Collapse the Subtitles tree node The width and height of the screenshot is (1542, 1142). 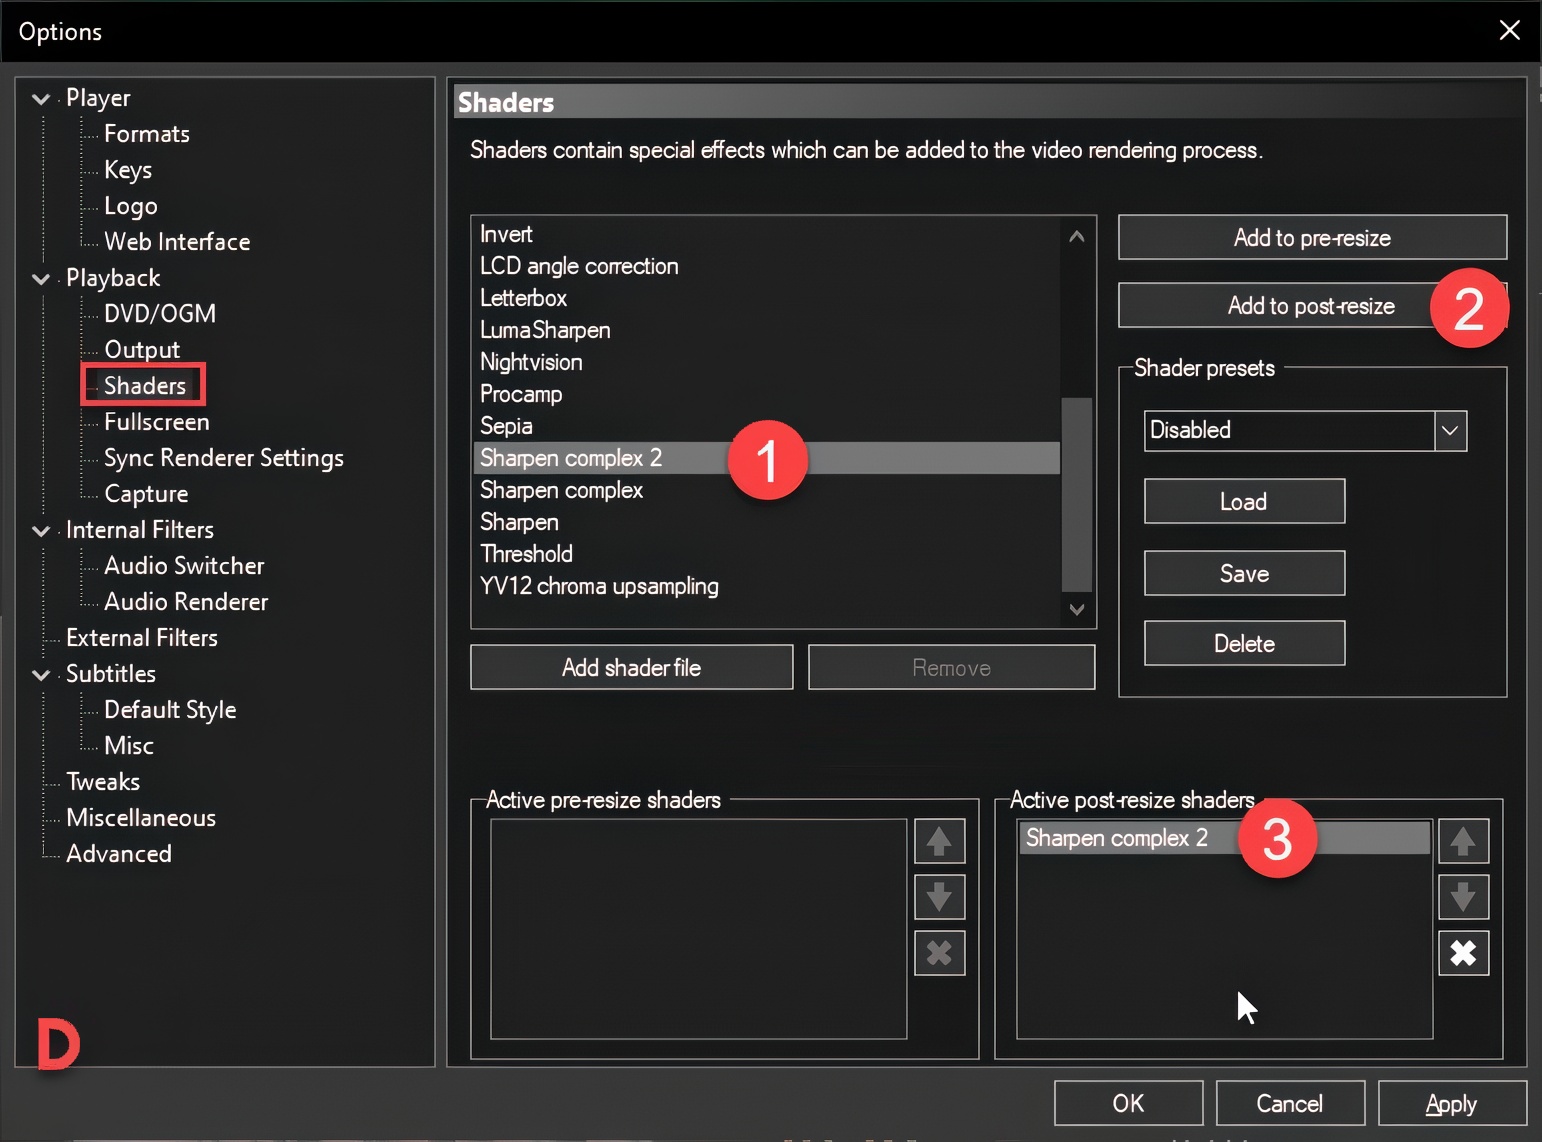(41, 674)
